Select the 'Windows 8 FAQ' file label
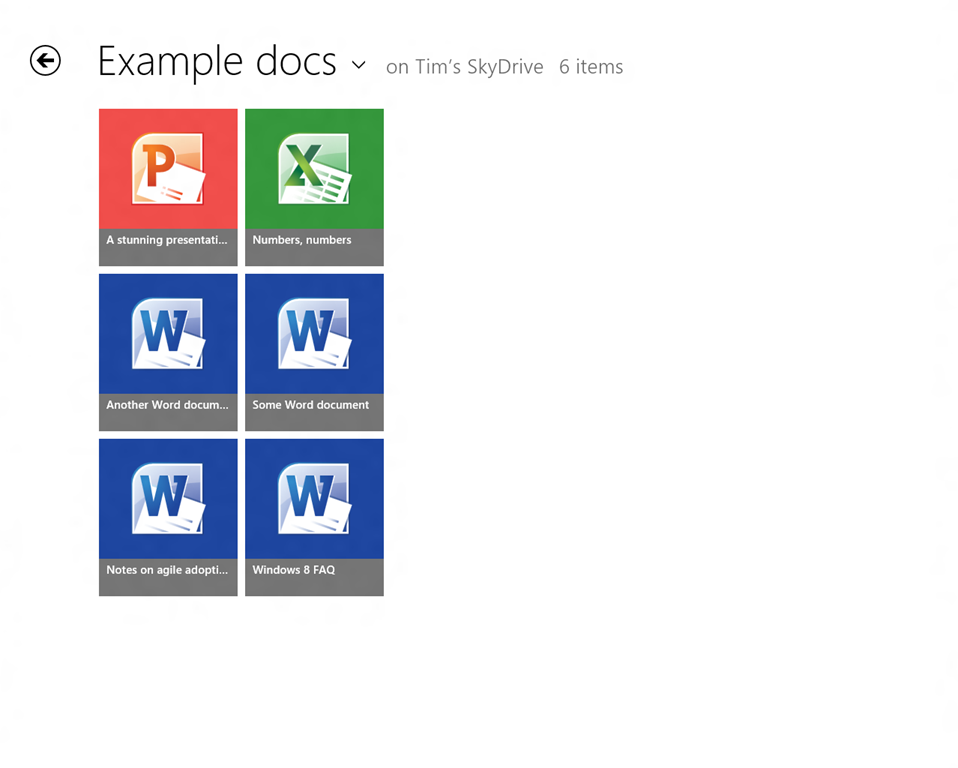958x768 pixels. pyautogui.click(x=294, y=569)
